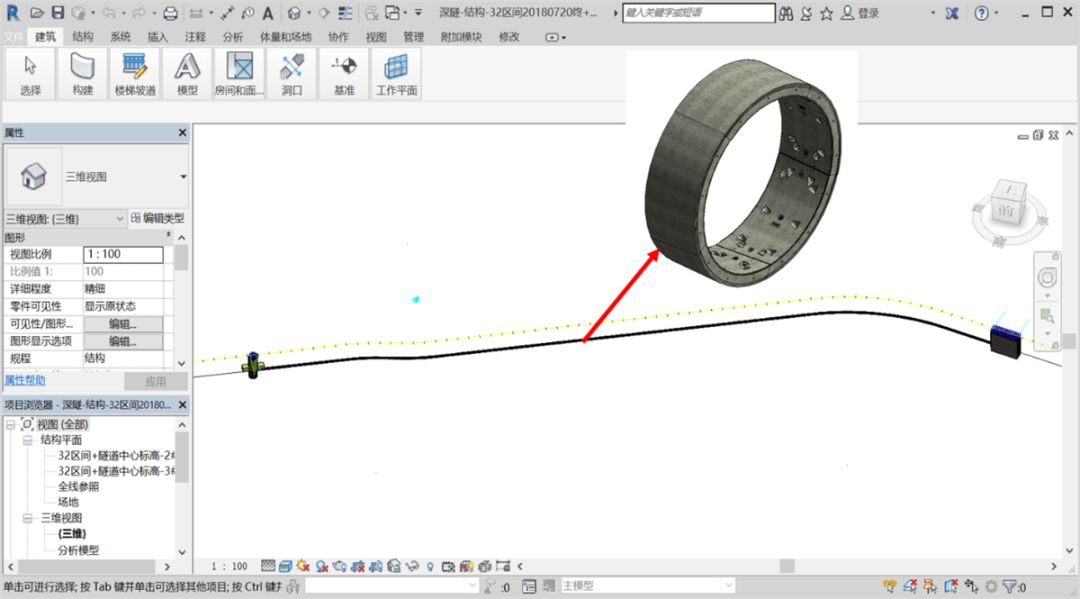
Task: Open the 属性帮助 link
Action: [24, 381]
